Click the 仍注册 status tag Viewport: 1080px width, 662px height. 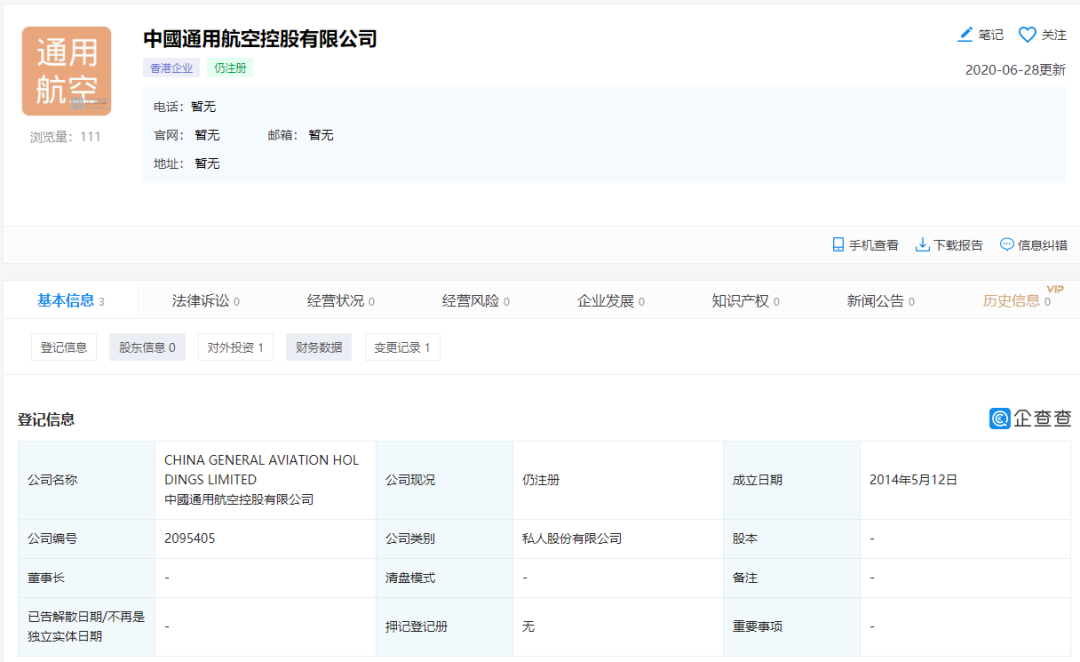230,68
